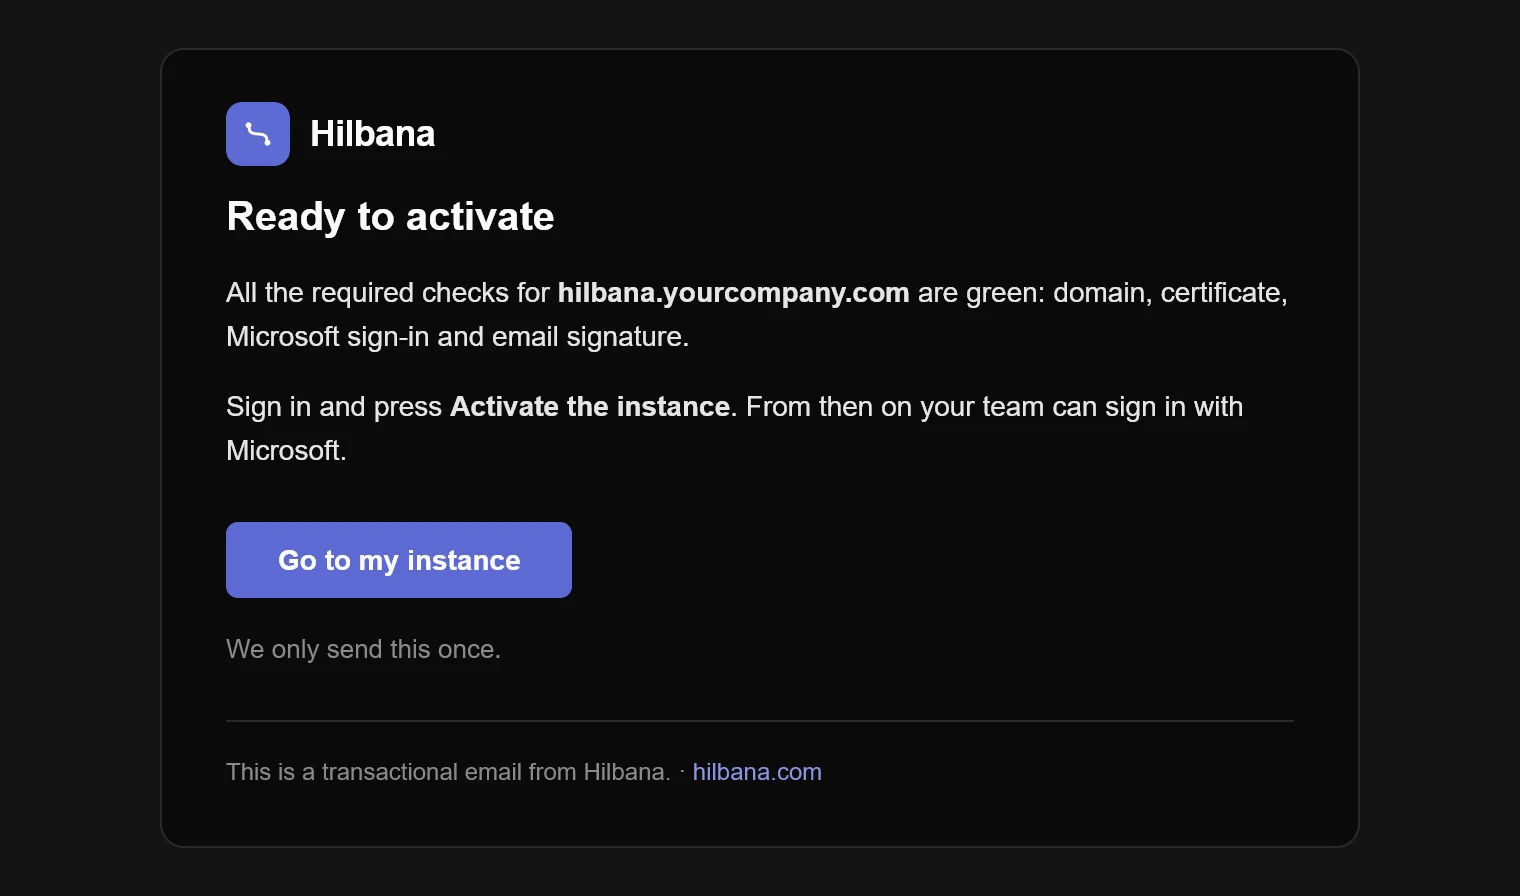The width and height of the screenshot is (1520, 896).
Task: Click the Hilbana logo icon
Action: tap(258, 134)
